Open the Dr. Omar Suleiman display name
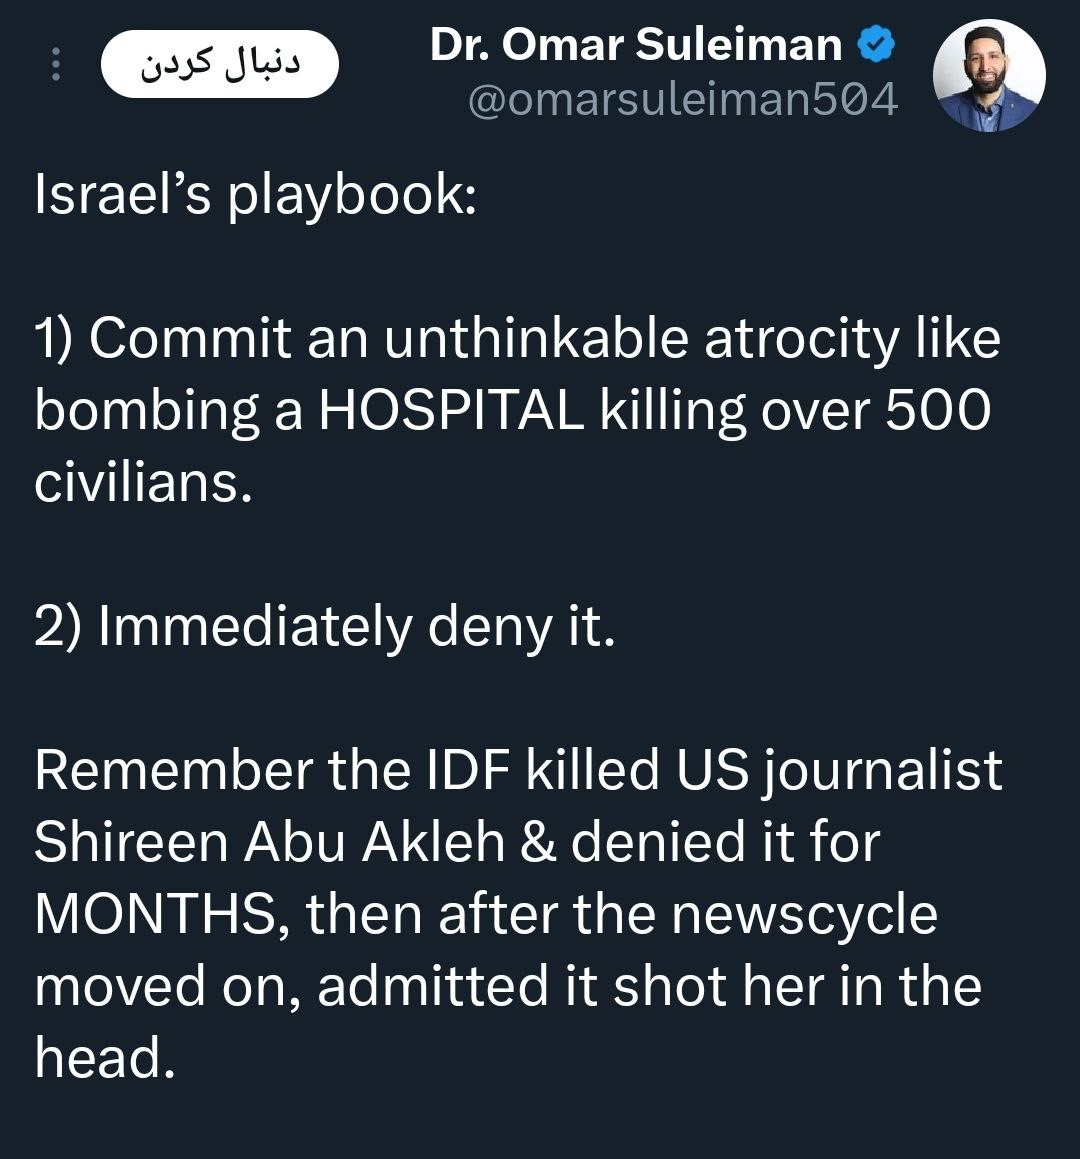The width and height of the screenshot is (1080, 1159). coord(636,45)
